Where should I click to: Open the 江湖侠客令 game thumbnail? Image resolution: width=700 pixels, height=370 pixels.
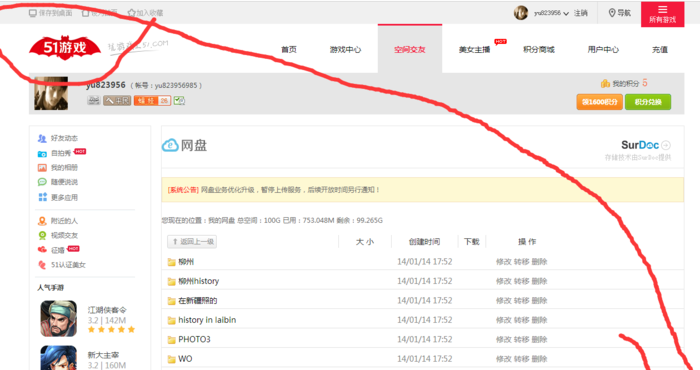(x=58, y=318)
